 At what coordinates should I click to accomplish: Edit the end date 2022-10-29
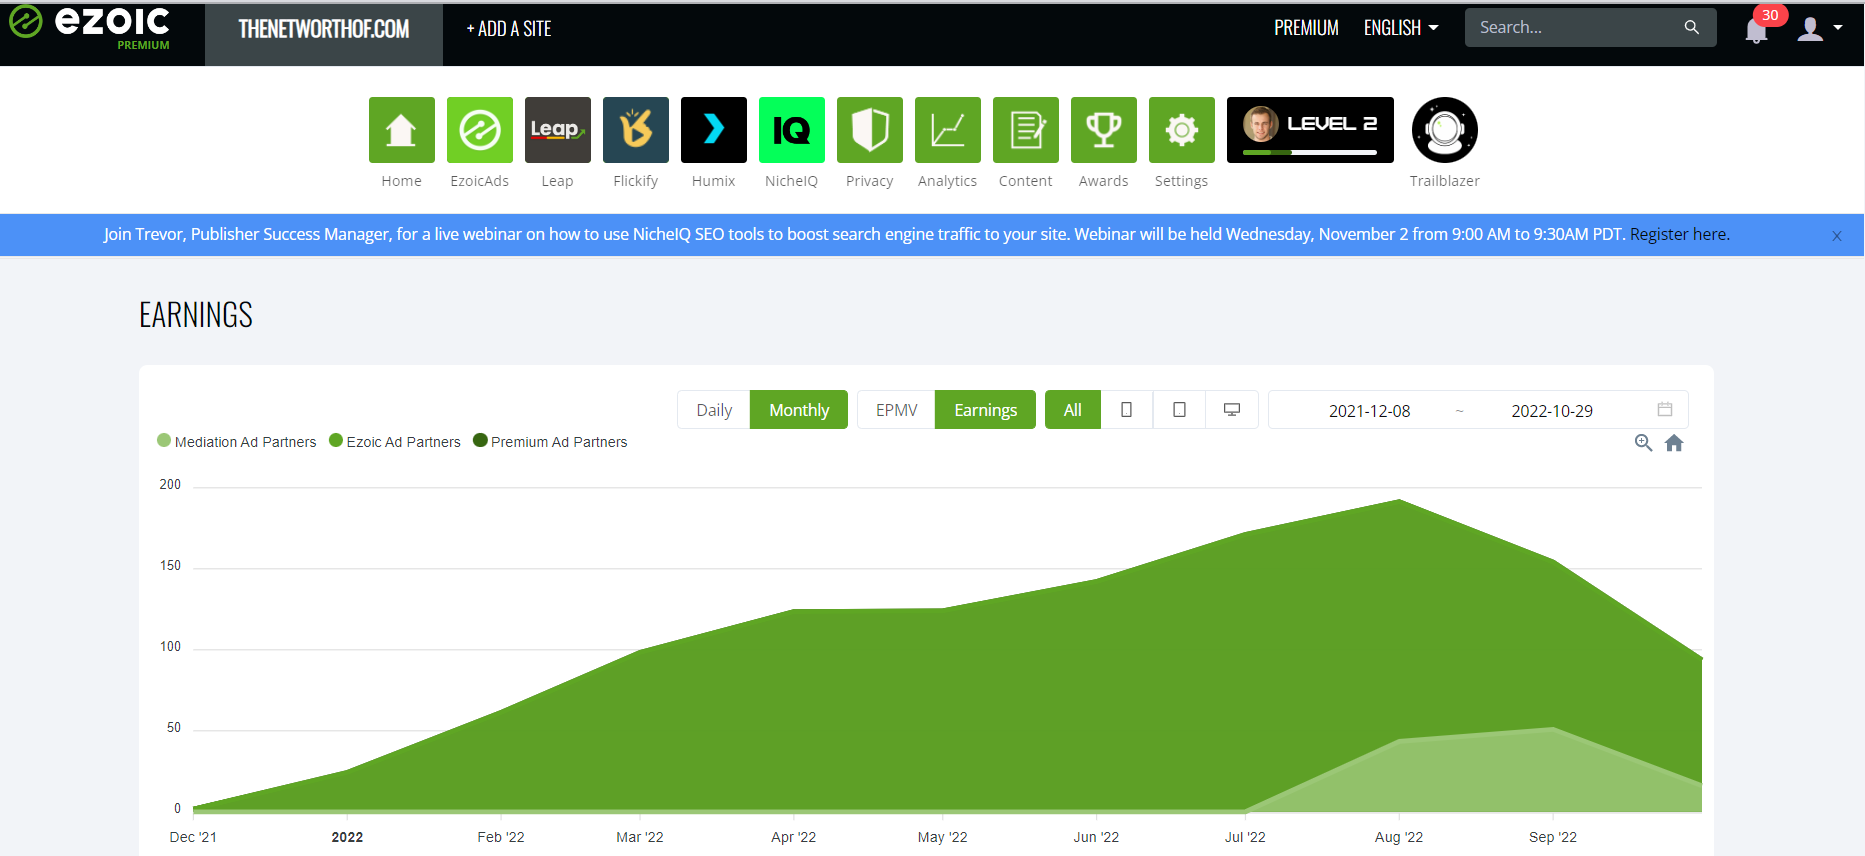pos(1552,411)
